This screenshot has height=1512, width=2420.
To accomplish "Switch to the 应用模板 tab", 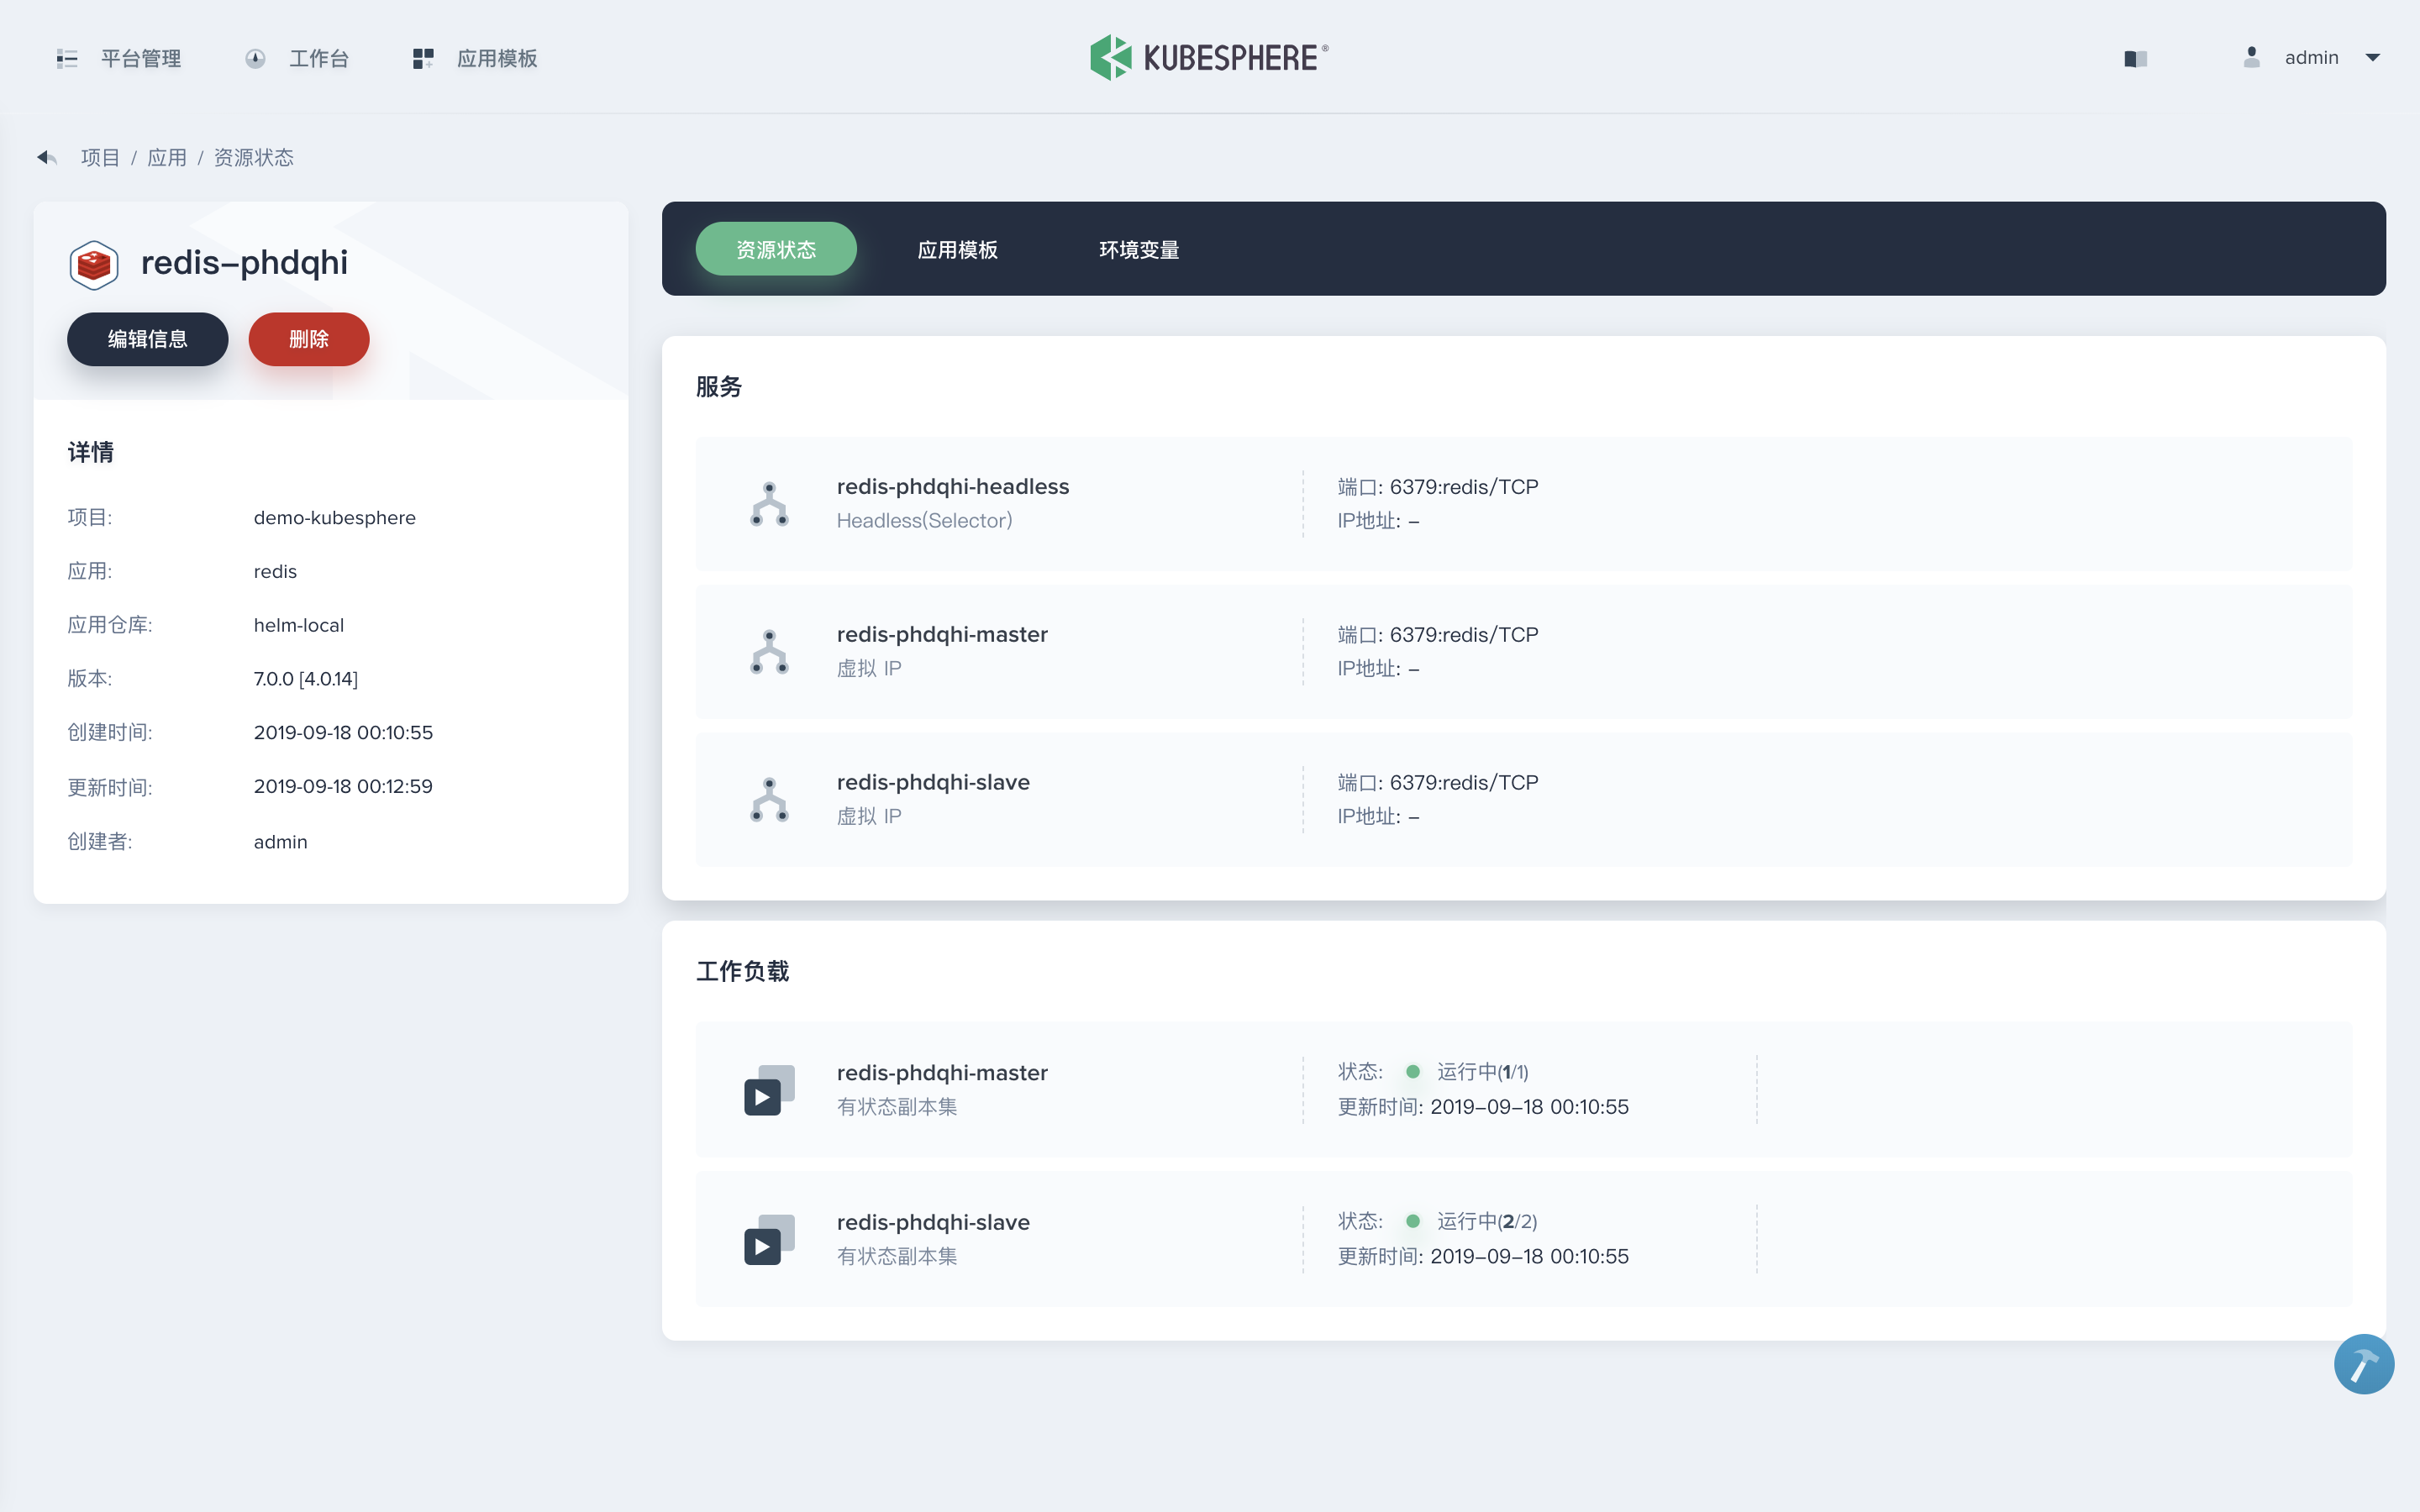I will coord(957,249).
